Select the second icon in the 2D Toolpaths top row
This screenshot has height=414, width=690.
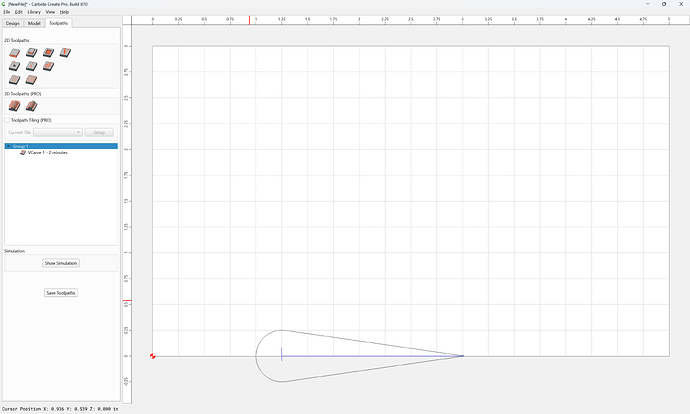point(31,52)
